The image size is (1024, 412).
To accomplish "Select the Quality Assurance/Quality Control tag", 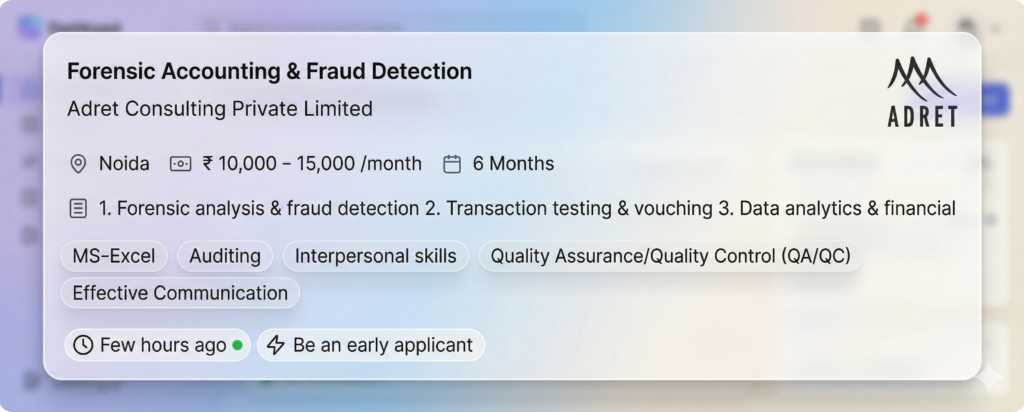I will (x=670, y=256).
